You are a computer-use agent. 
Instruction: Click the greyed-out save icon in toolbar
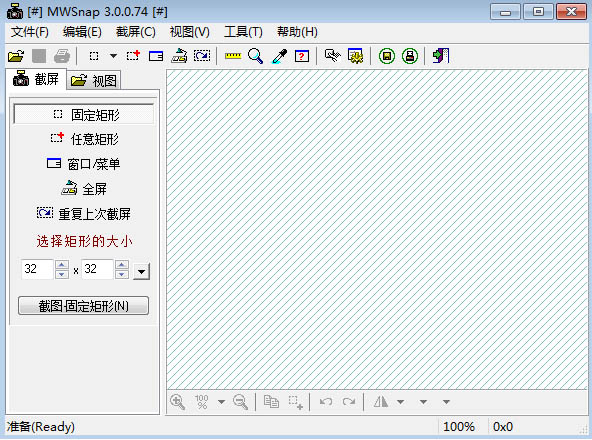[x=39, y=56]
